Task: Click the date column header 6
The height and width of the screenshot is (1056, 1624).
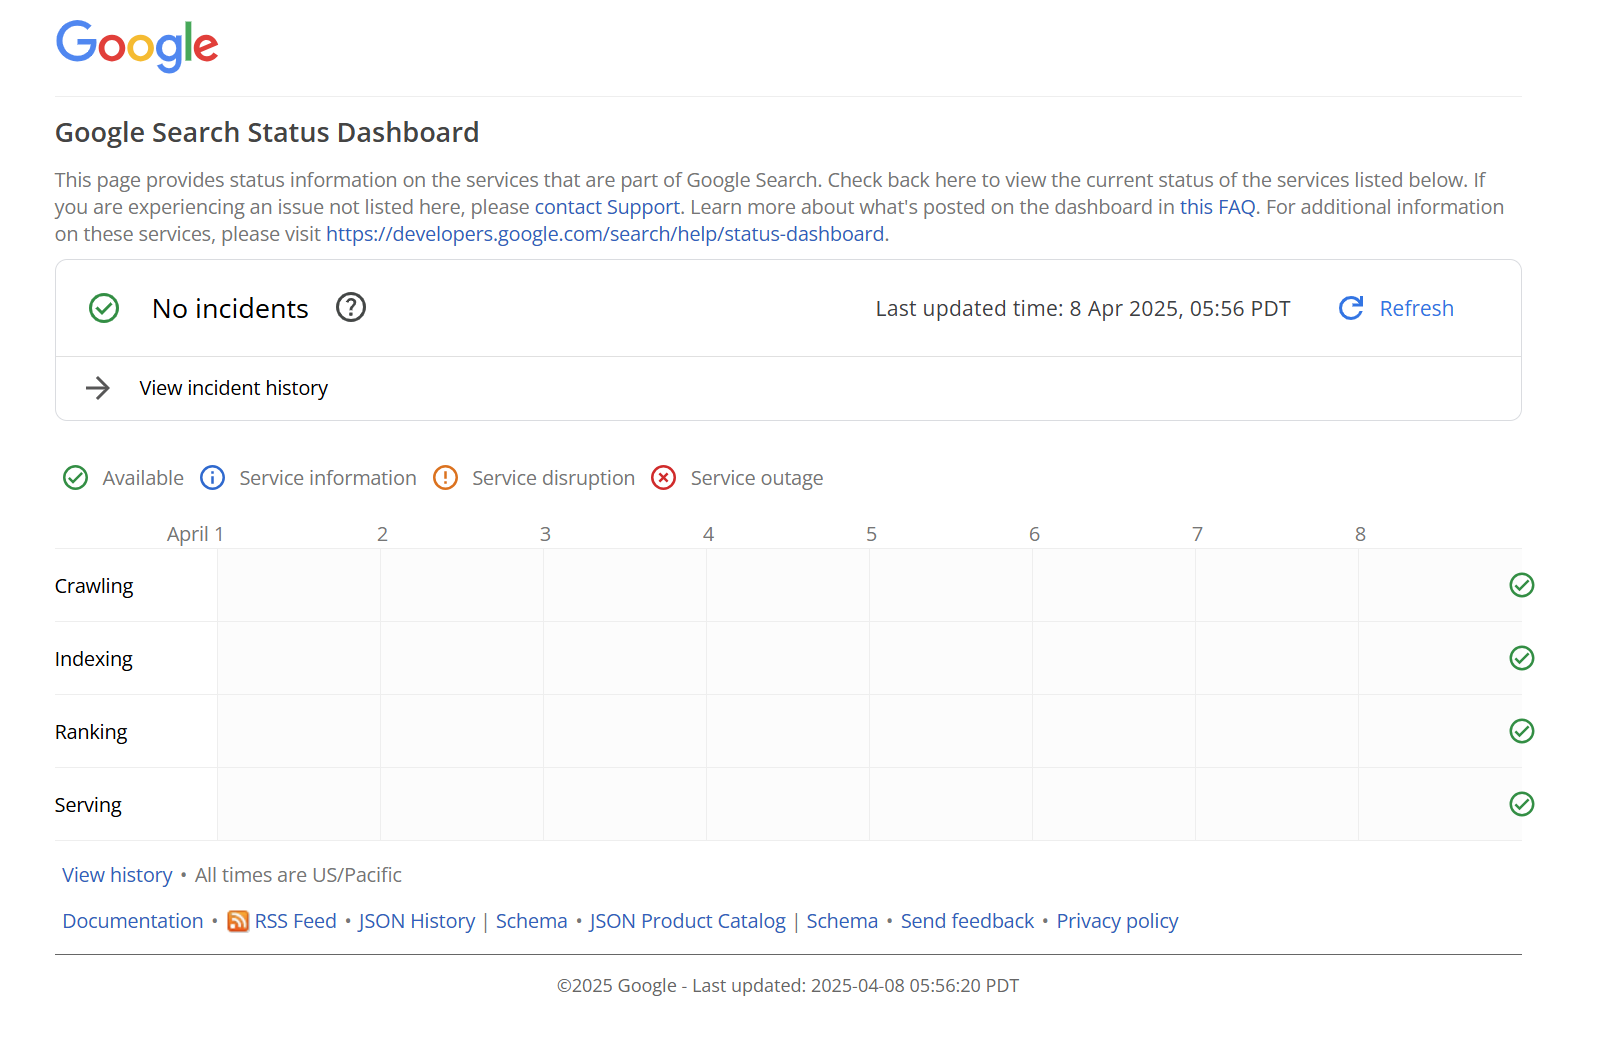Action: click(1034, 534)
